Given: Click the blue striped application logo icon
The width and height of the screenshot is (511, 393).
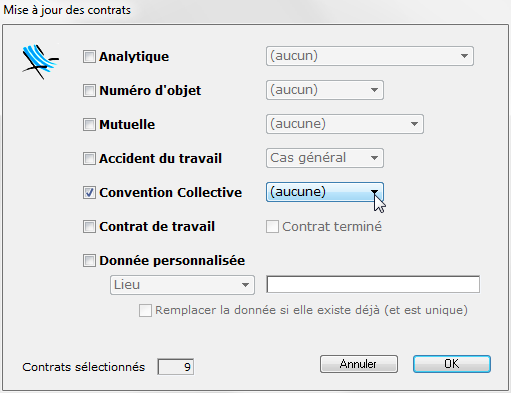Looking at the screenshot, I should [41, 61].
